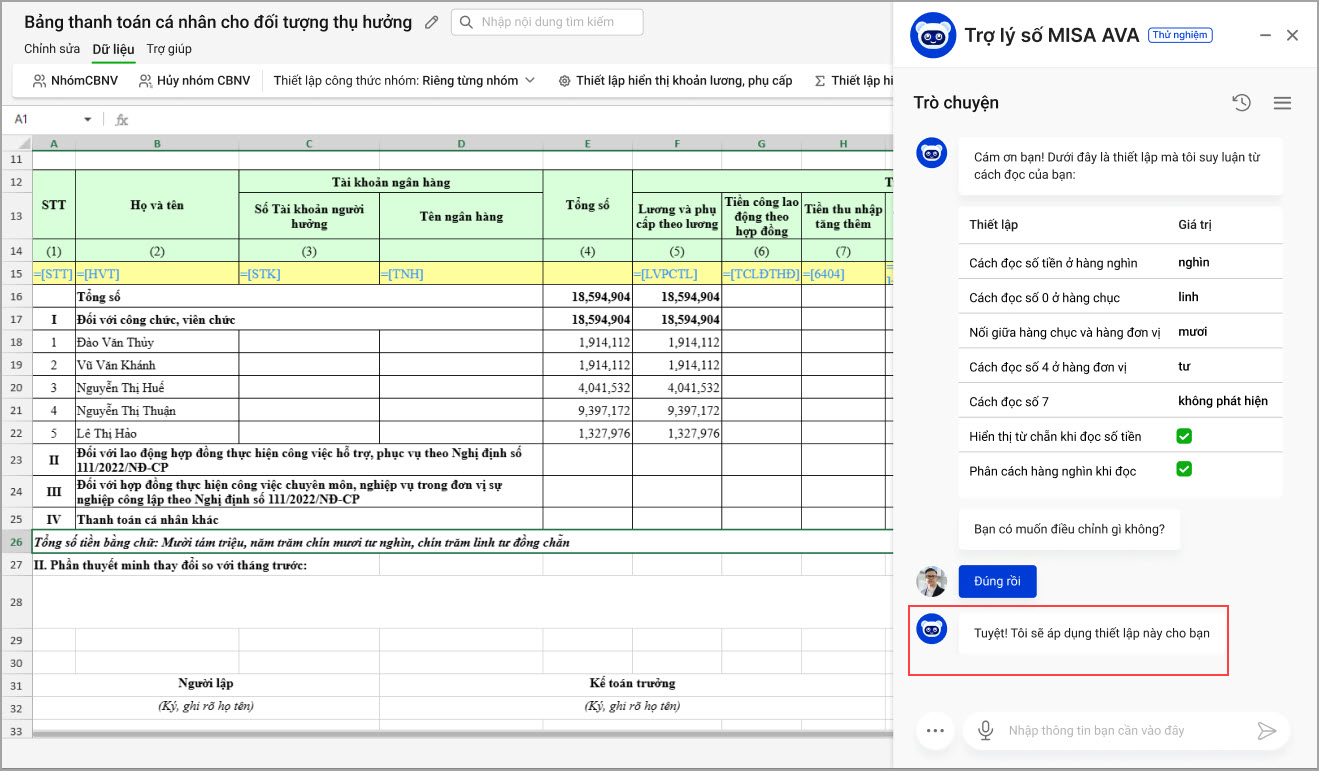The image size is (1319, 771).
Task: Close the MISA AVA assistant panel
Action: click(1292, 36)
